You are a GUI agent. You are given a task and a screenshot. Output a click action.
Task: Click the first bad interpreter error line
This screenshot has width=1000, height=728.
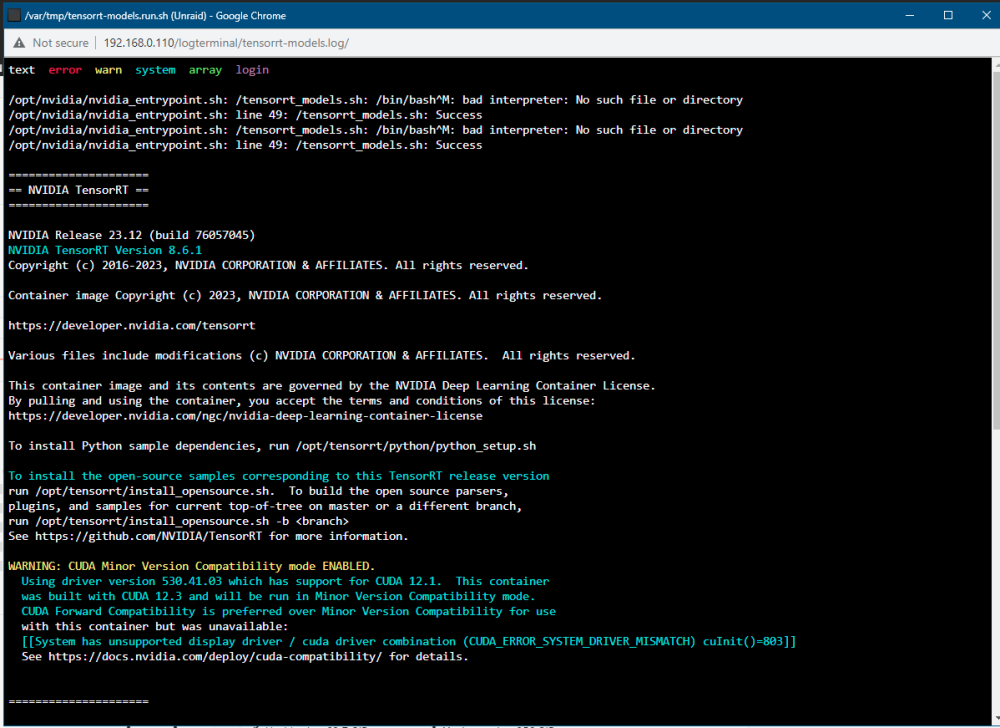click(x=376, y=100)
